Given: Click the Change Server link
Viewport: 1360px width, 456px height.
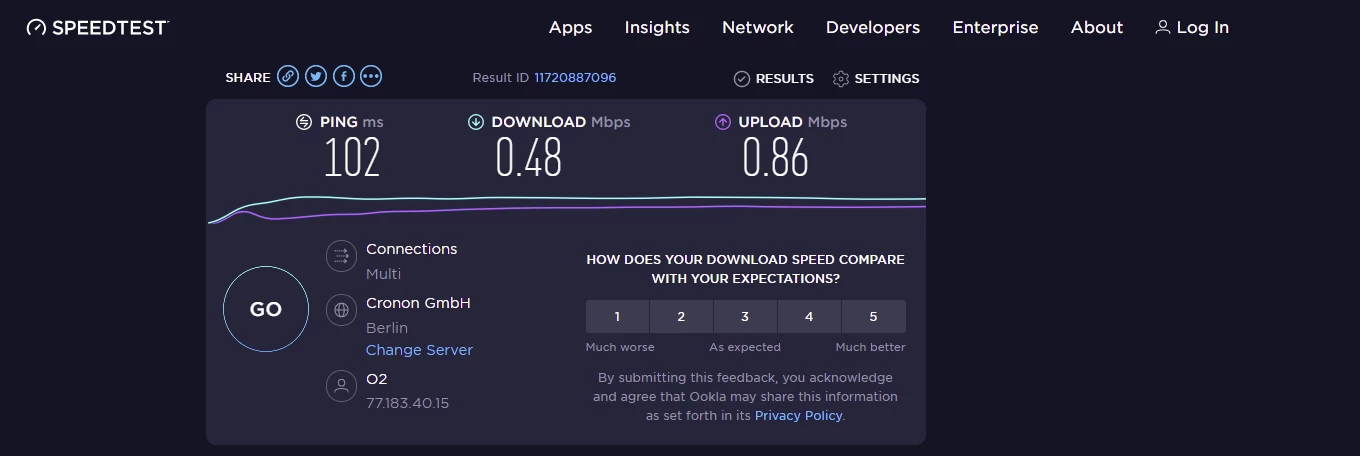Looking at the screenshot, I should coord(419,350).
